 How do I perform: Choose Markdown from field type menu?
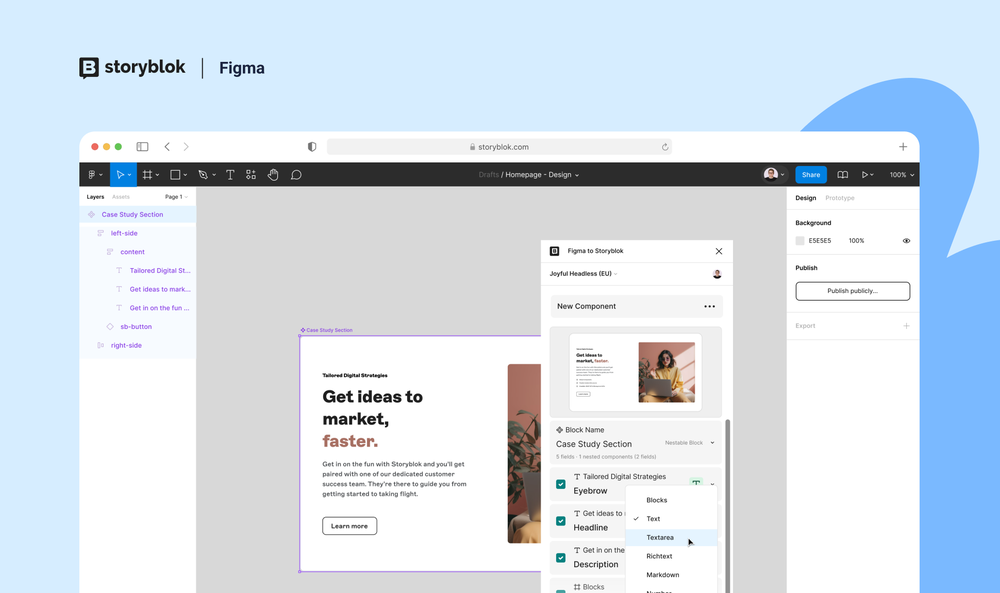[671, 575]
